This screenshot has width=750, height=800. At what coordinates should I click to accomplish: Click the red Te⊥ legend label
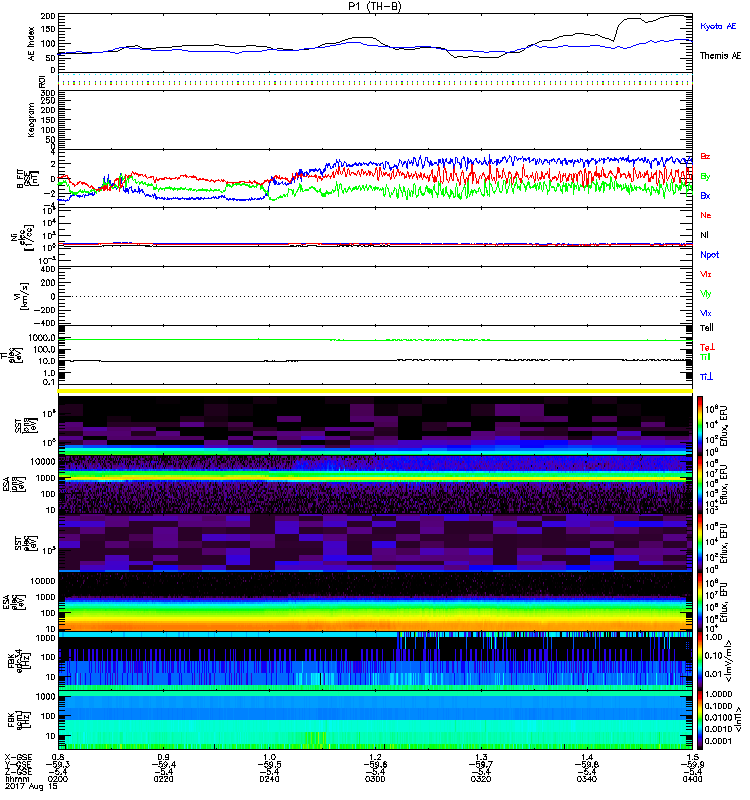(x=707, y=347)
